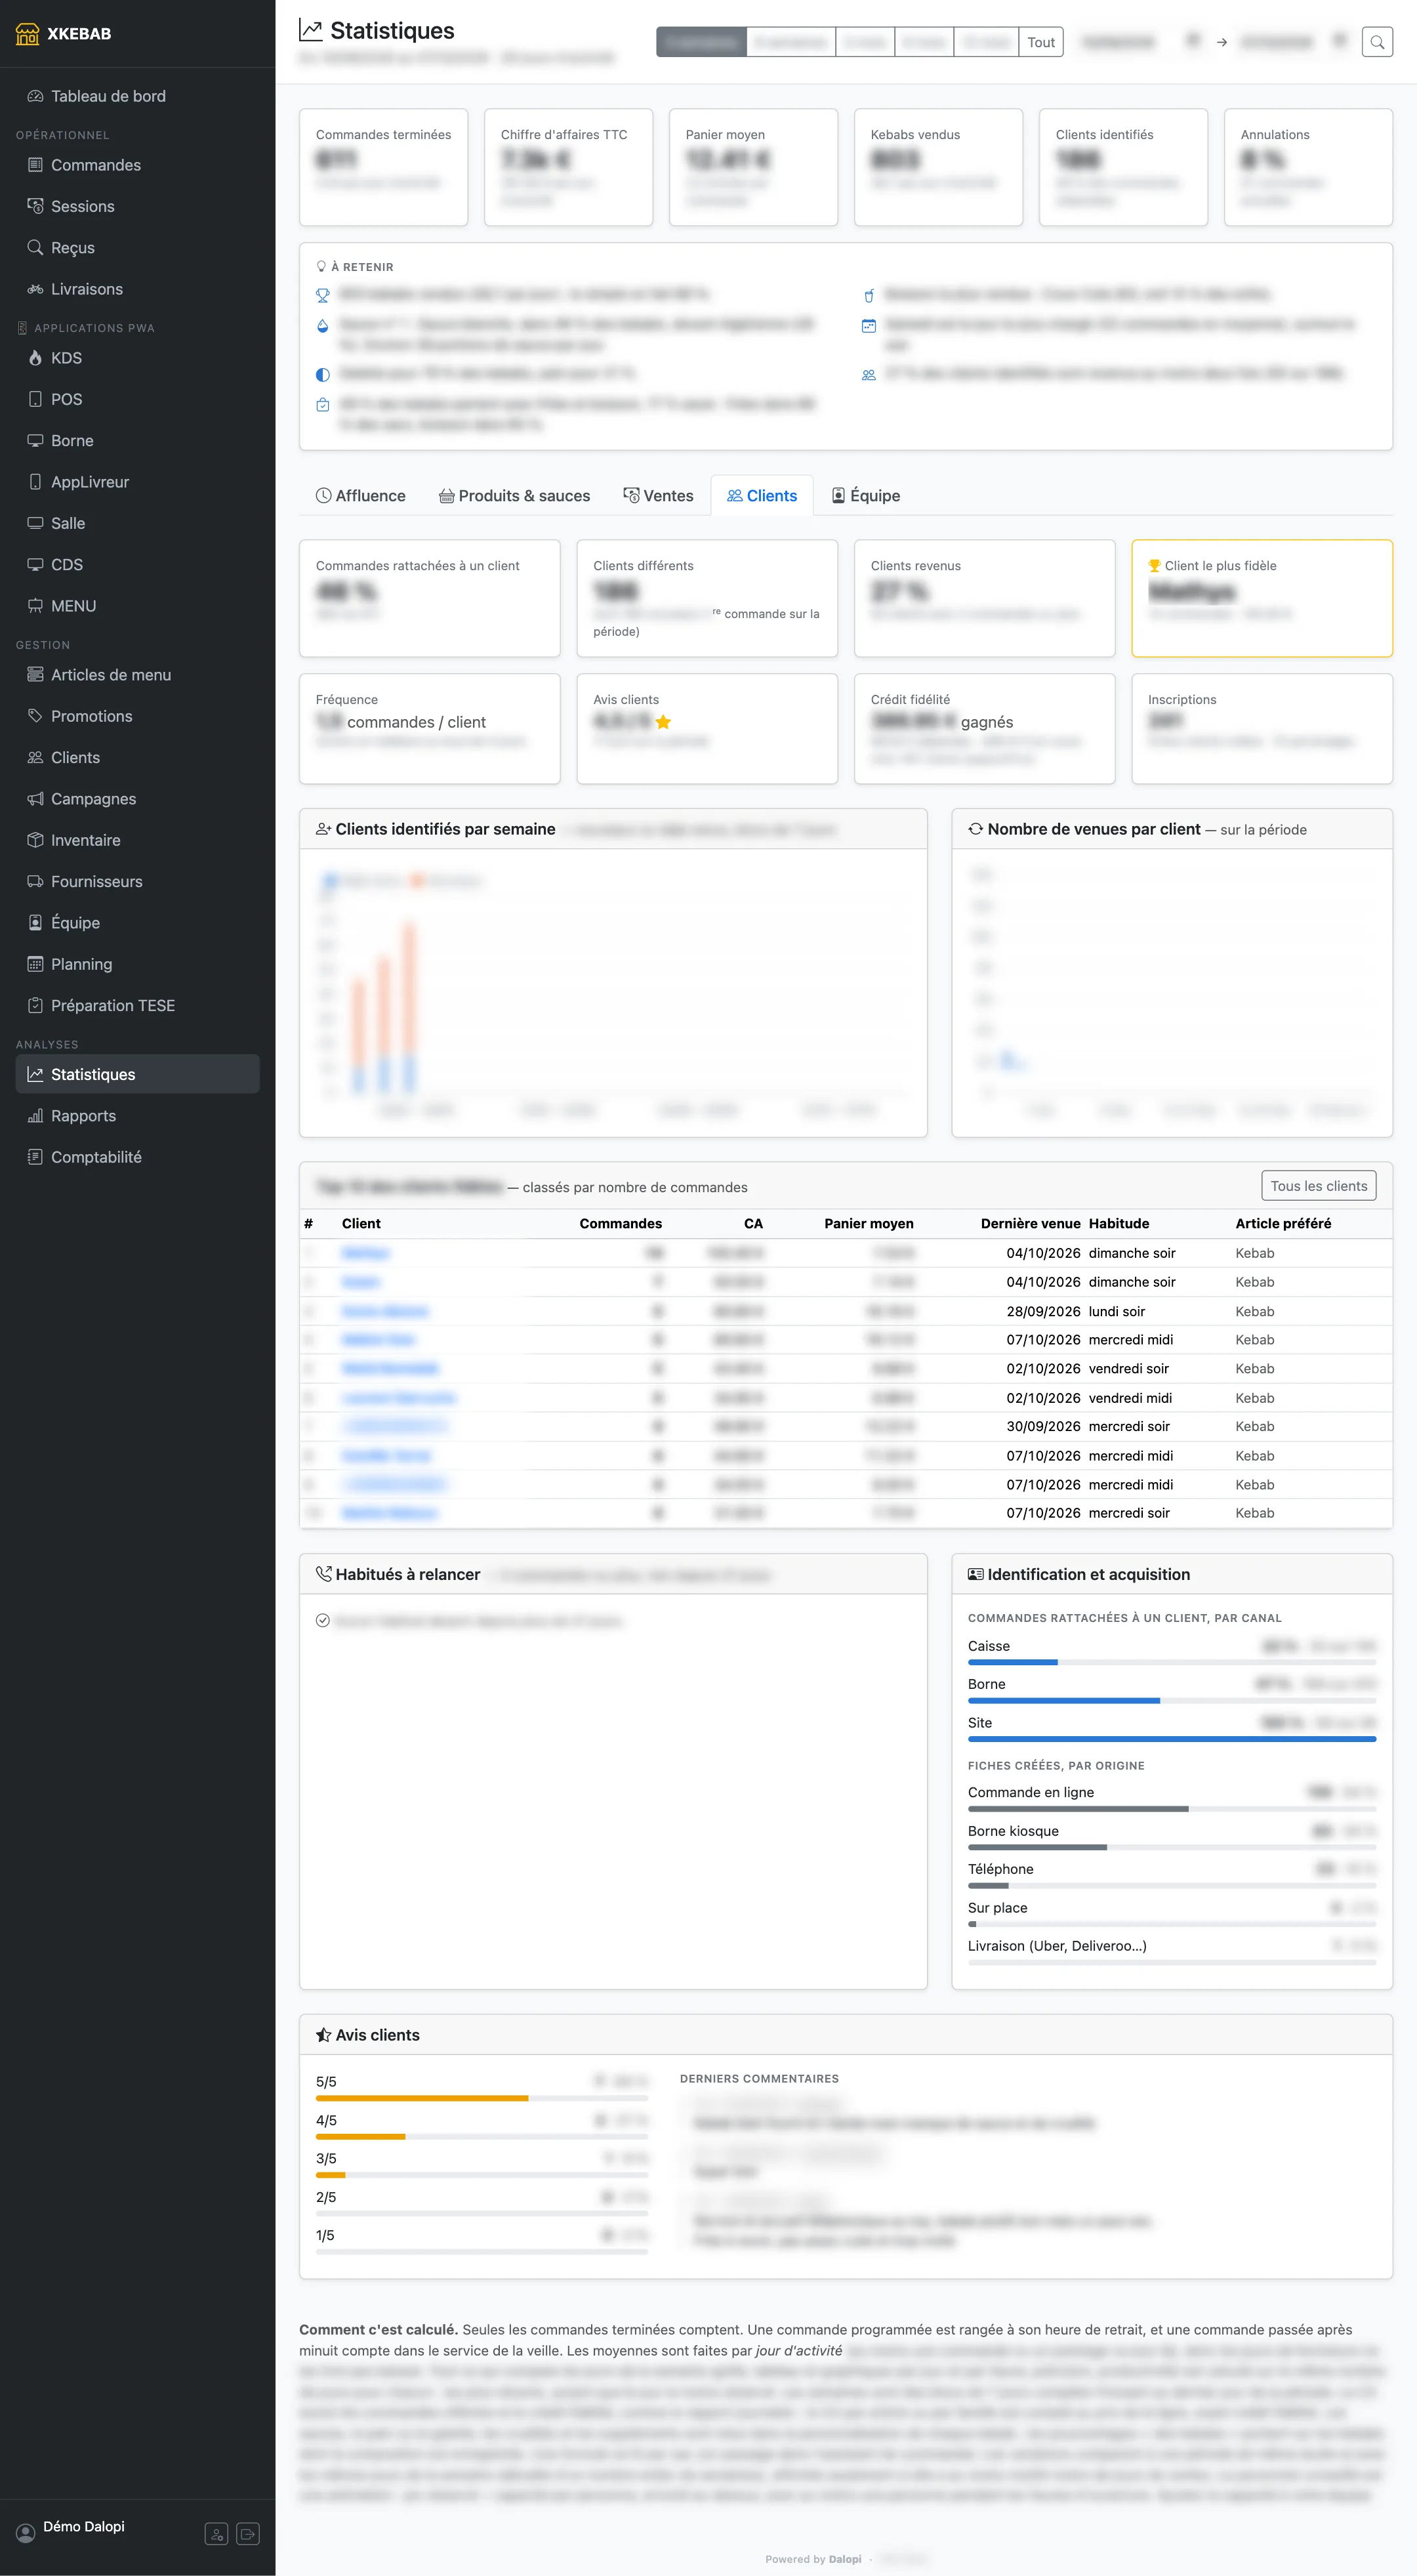Click Tous les clients button
This screenshot has width=1417, height=2576.
(1318, 1186)
